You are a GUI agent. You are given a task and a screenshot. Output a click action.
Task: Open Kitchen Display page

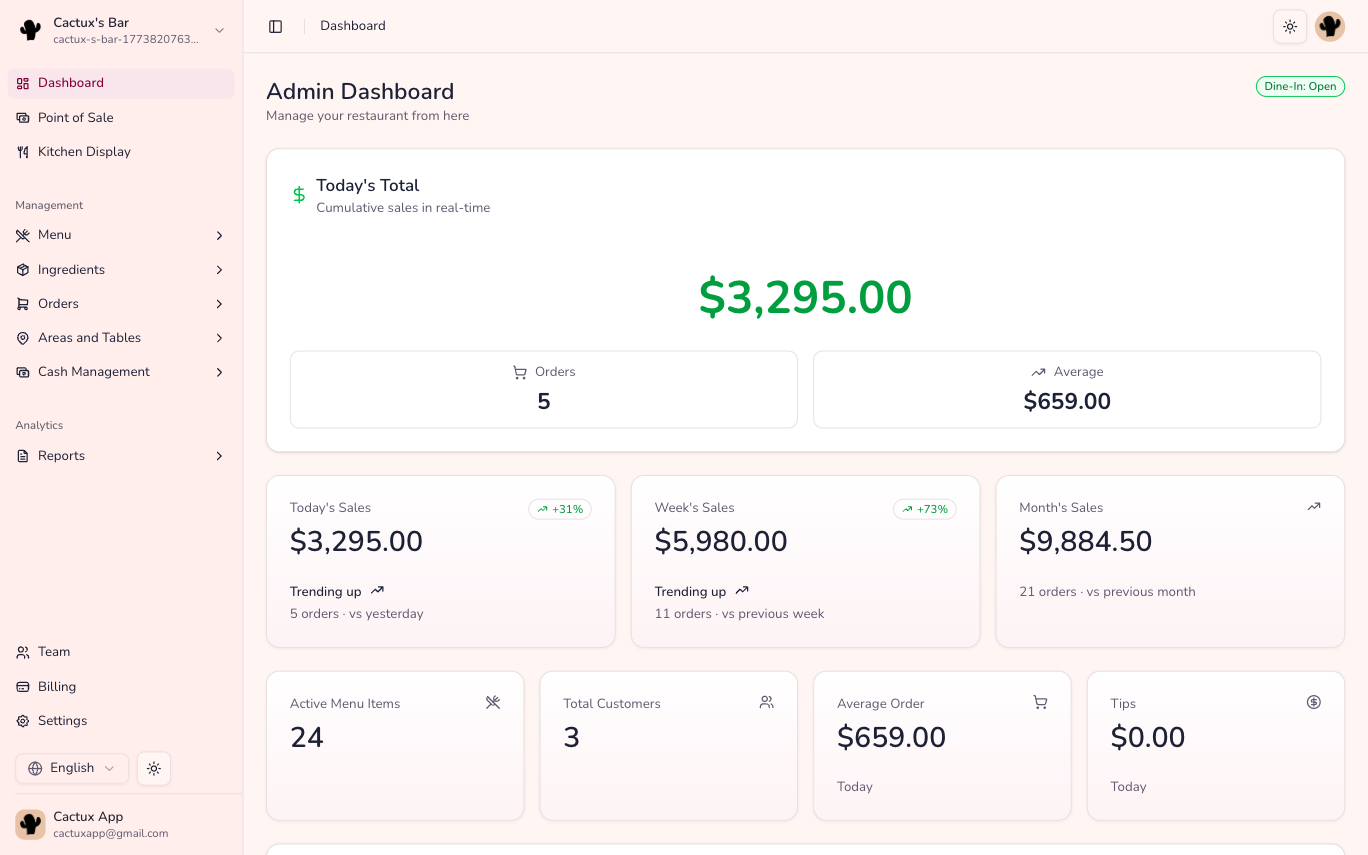coord(121,152)
